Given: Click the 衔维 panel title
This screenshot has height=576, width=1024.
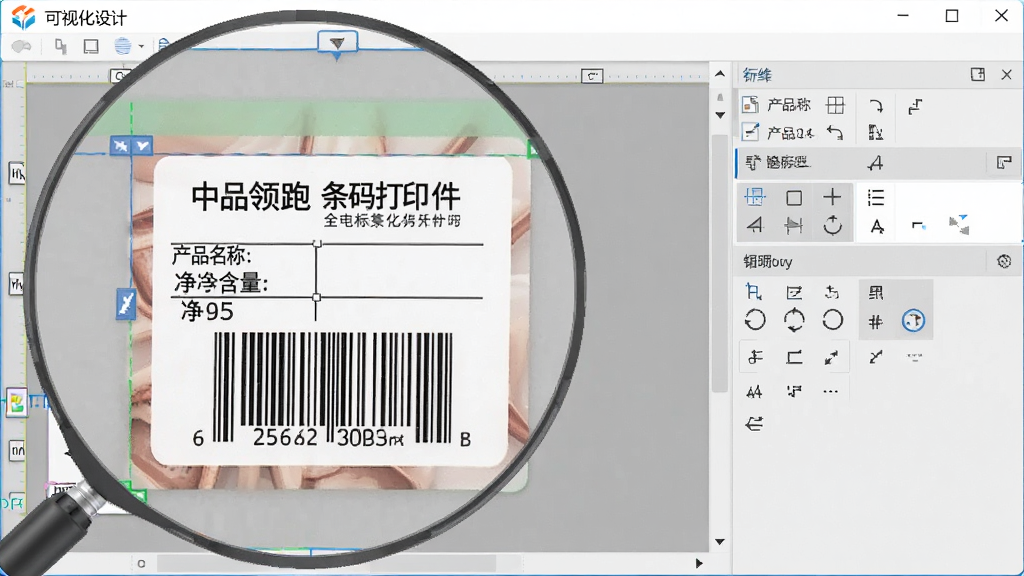Looking at the screenshot, I should [758, 75].
